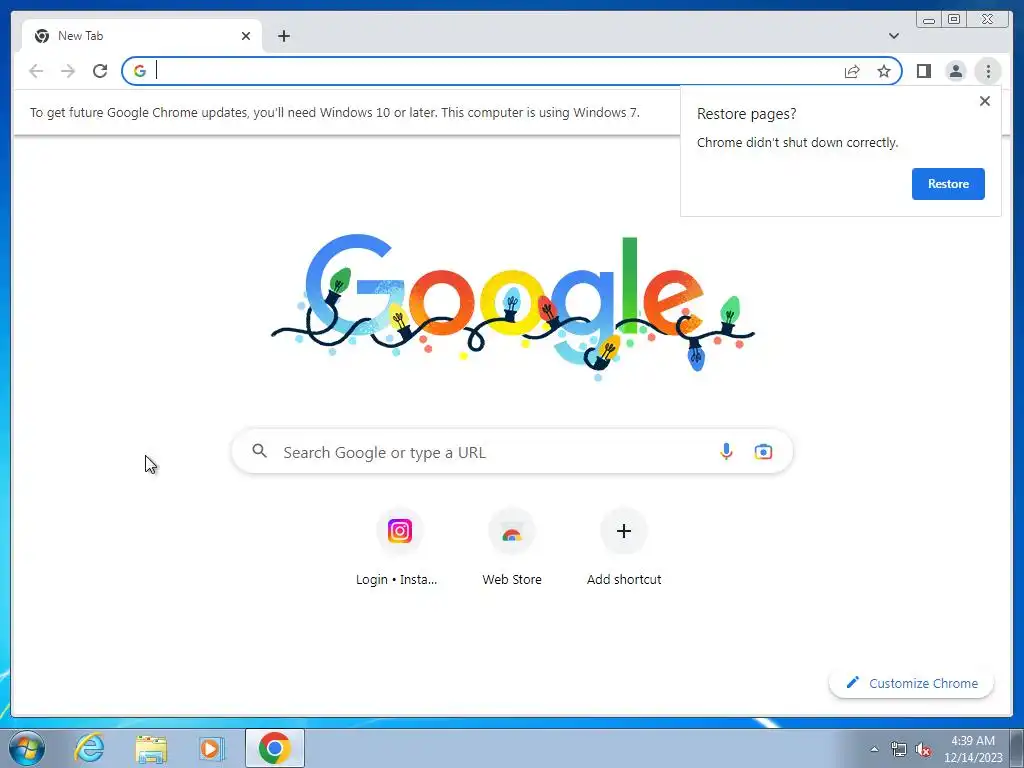The height and width of the screenshot is (768, 1024).
Task: Click the Restore button
Action: (948, 184)
